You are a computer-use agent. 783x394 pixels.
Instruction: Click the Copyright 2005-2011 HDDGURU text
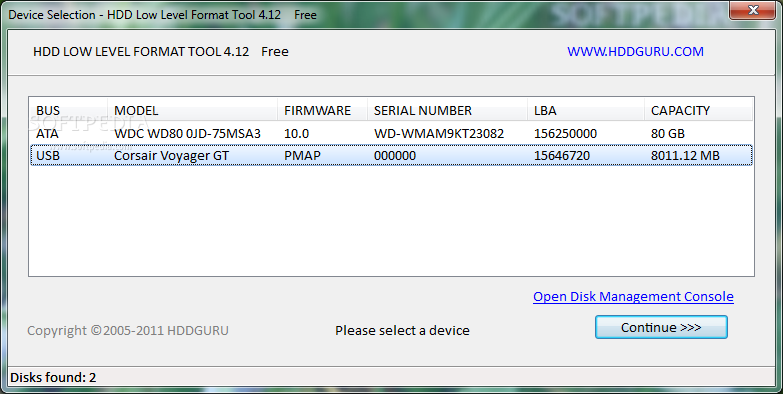tap(128, 331)
